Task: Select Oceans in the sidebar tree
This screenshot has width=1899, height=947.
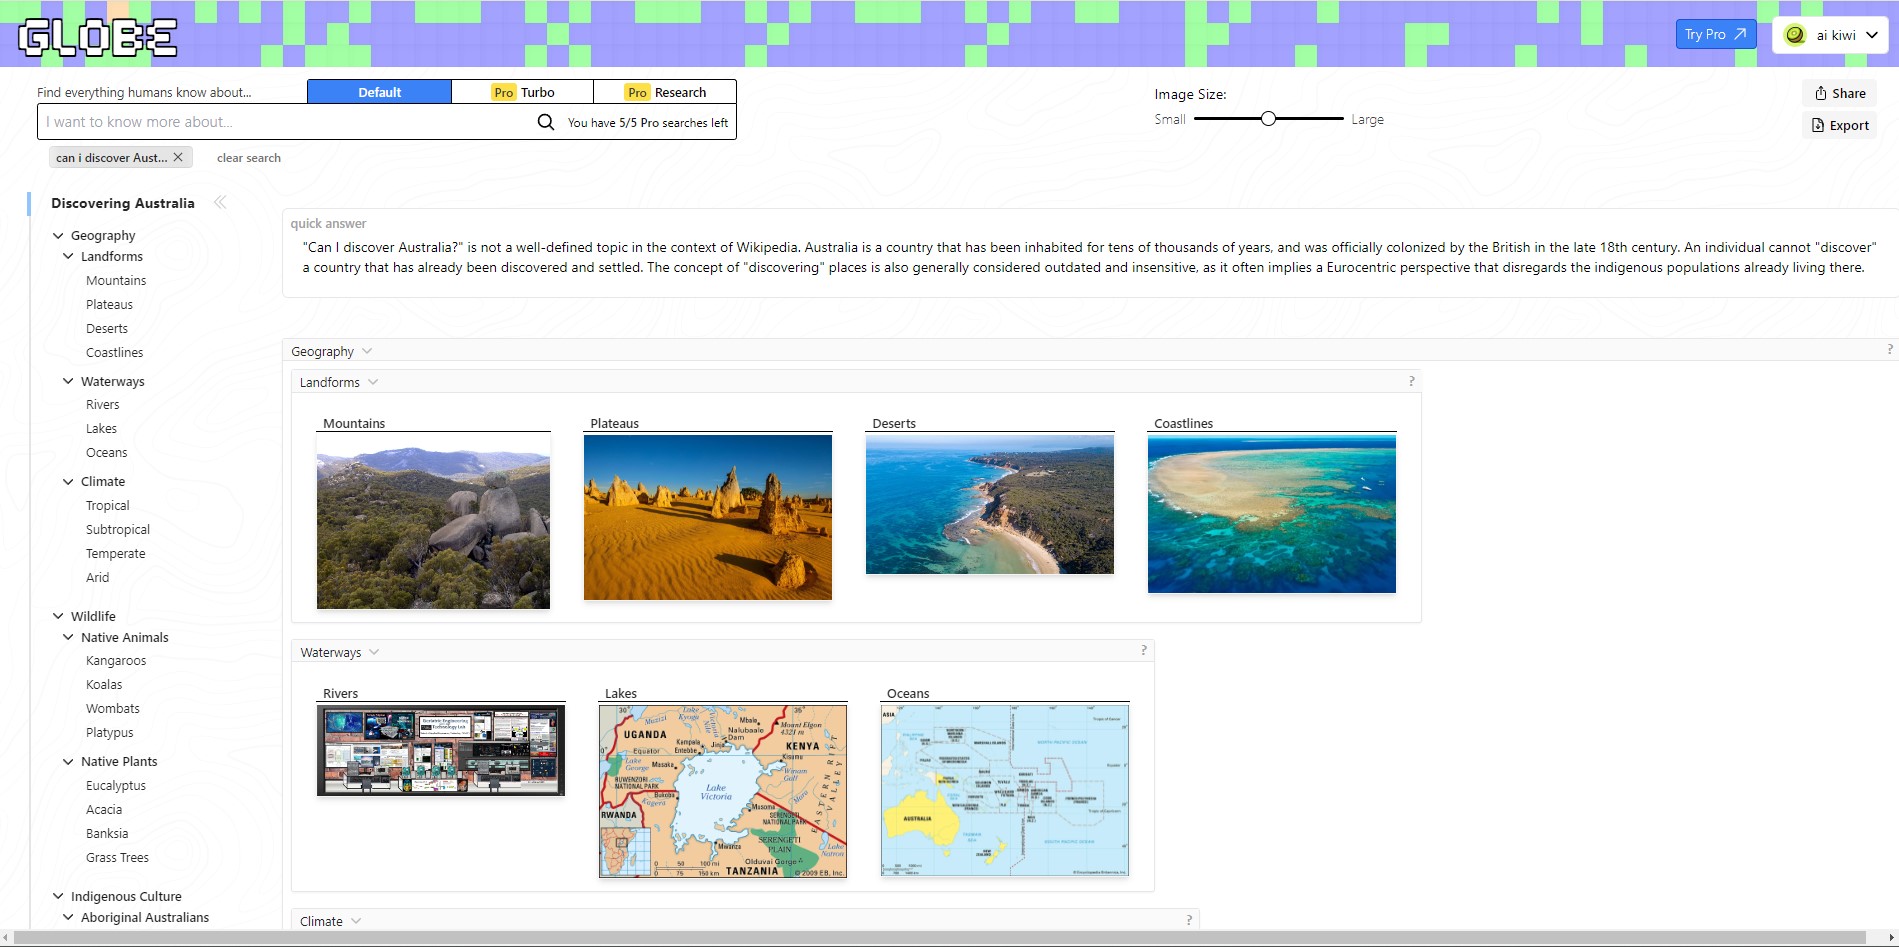Action: [x=107, y=452]
